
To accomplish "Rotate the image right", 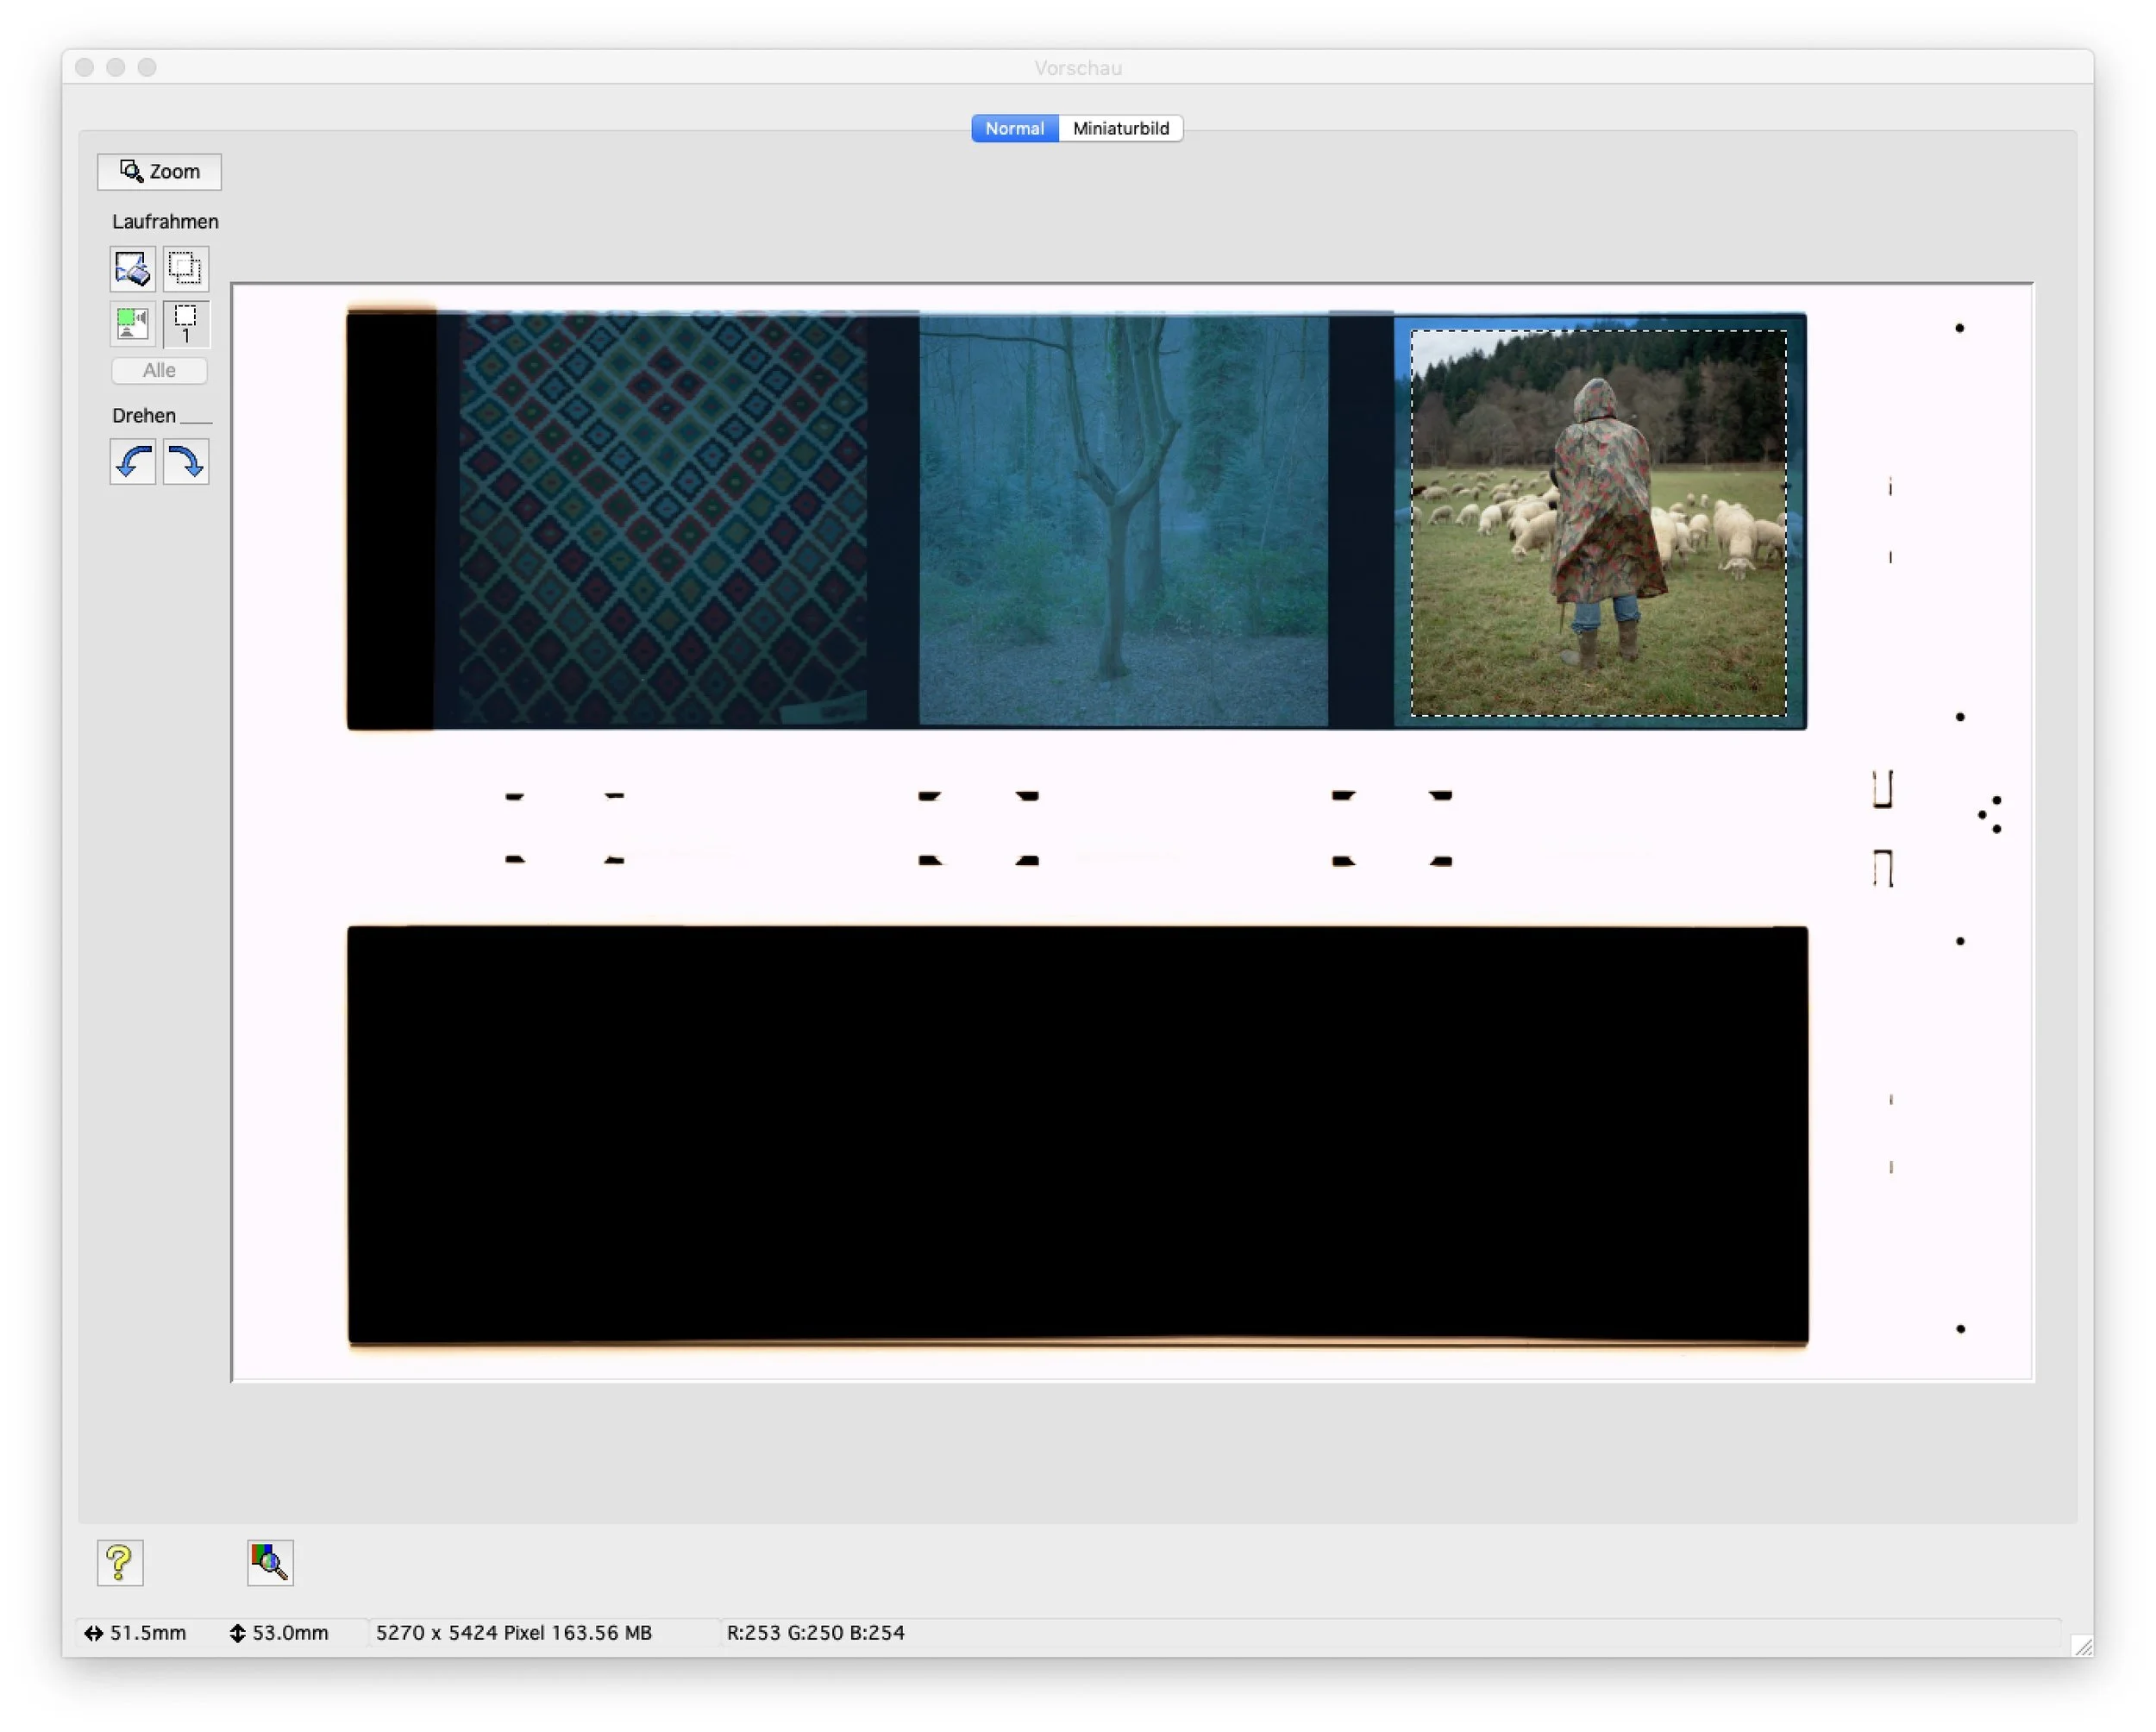I will click(x=186, y=462).
